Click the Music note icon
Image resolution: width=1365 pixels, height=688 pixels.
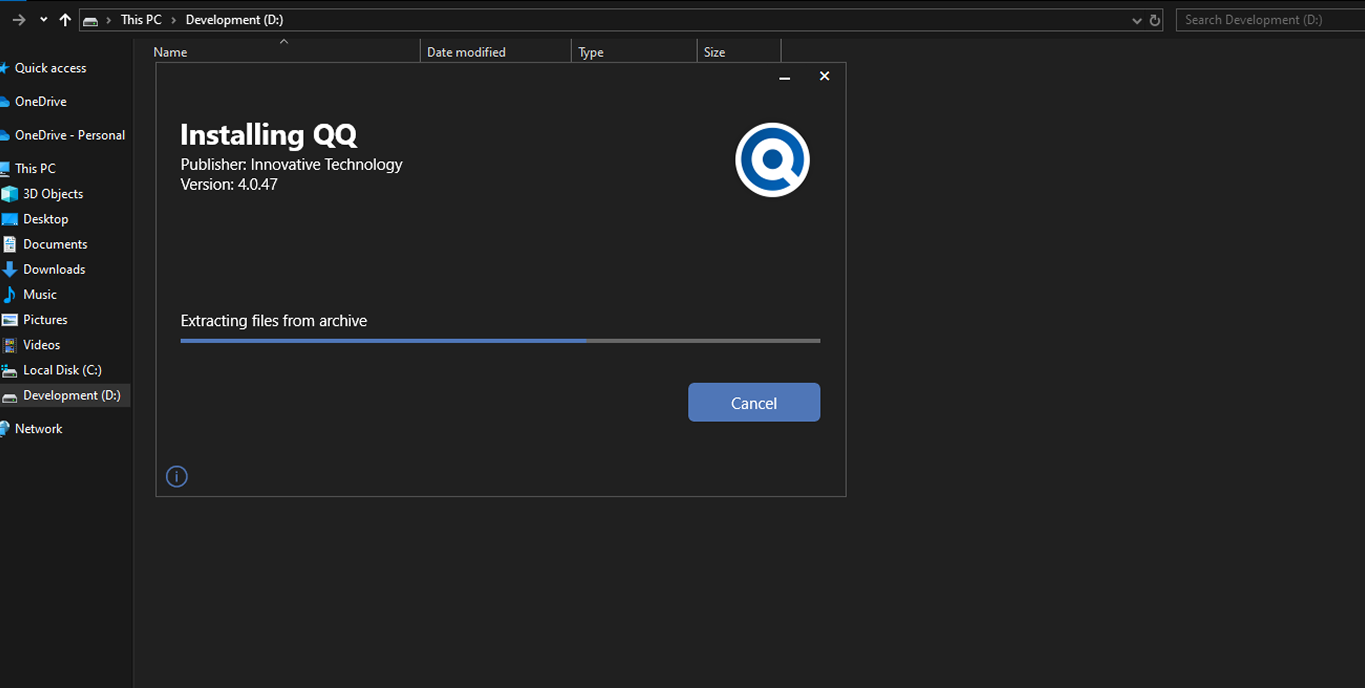coord(10,294)
